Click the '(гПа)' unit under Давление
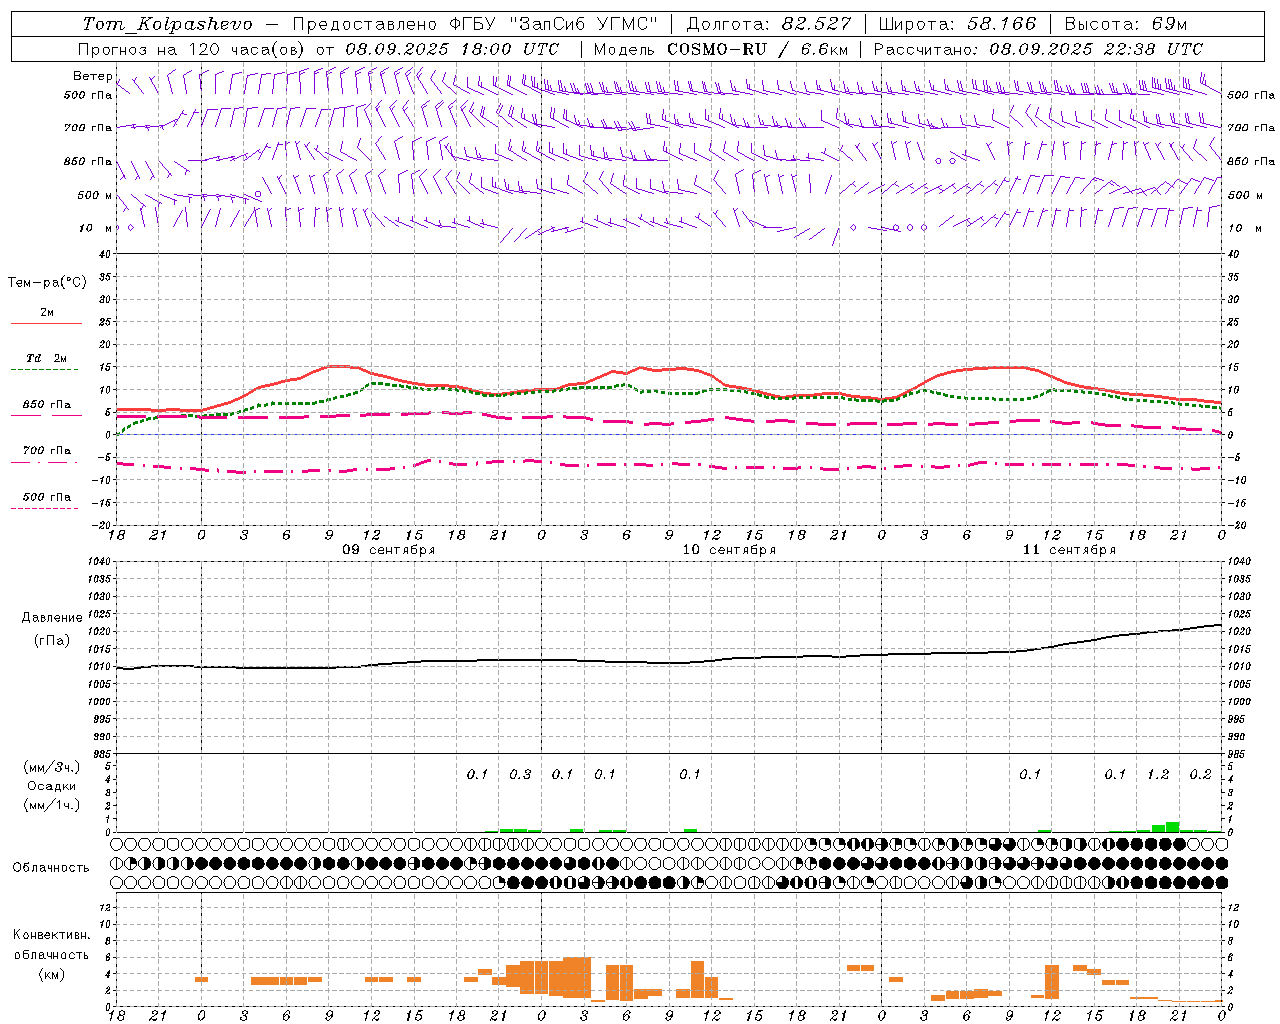Screen dimensions: 1280x1024 [52, 641]
